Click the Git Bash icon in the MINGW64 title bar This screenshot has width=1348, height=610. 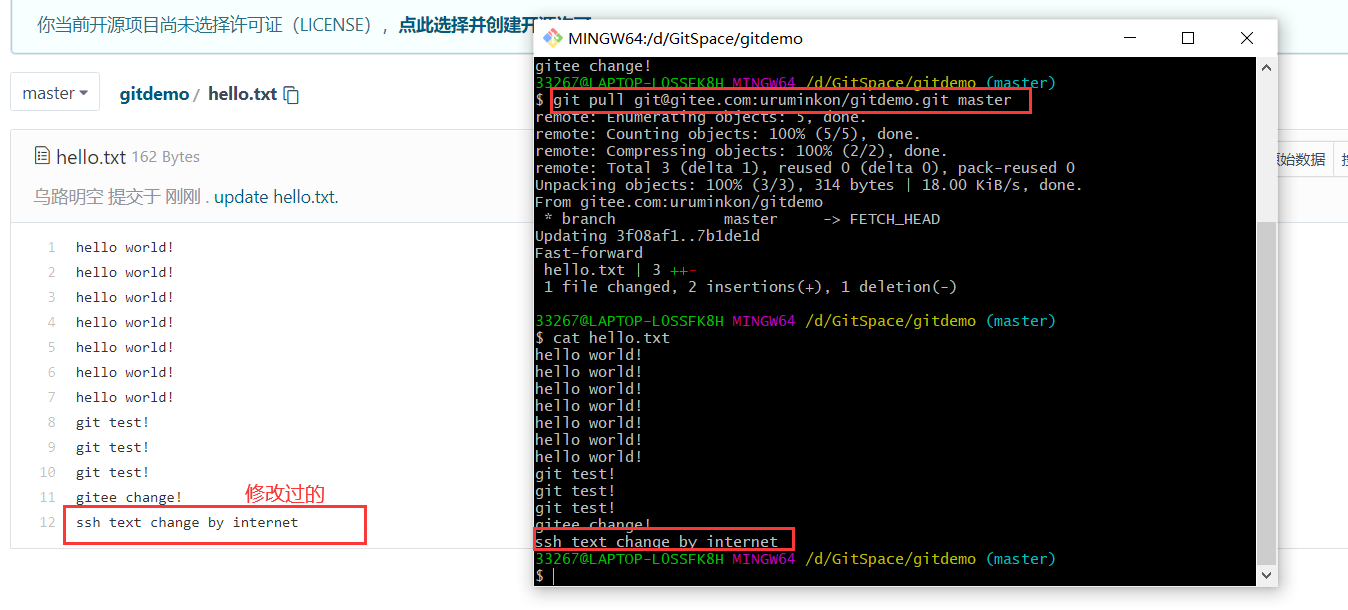551,38
